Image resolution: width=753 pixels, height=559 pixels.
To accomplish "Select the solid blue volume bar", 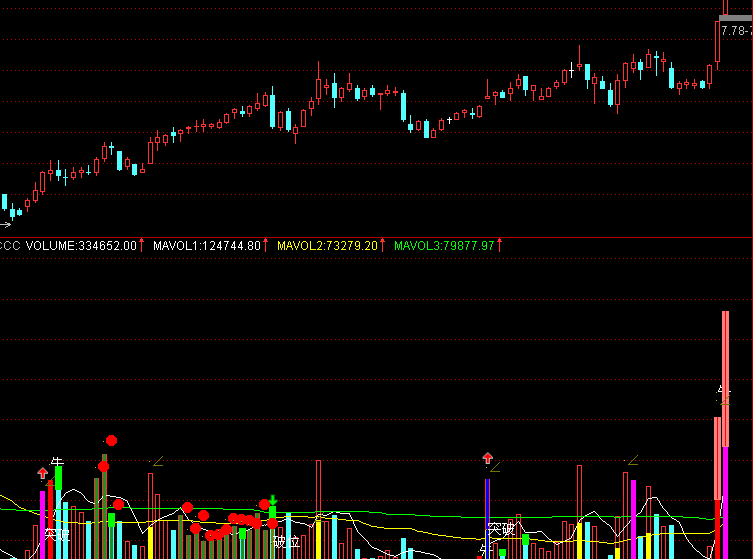I will 487,519.
